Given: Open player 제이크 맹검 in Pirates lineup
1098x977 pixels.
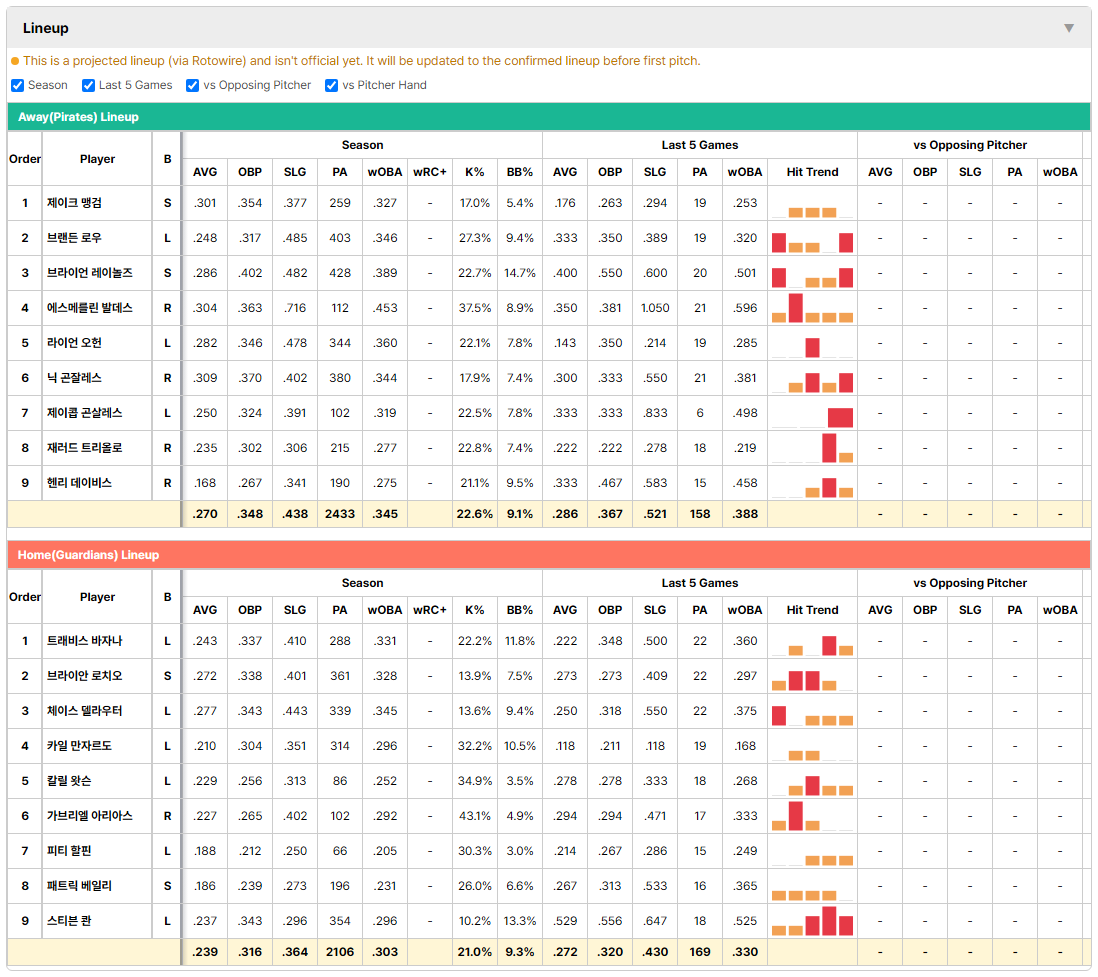Looking at the screenshot, I should click(74, 203).
